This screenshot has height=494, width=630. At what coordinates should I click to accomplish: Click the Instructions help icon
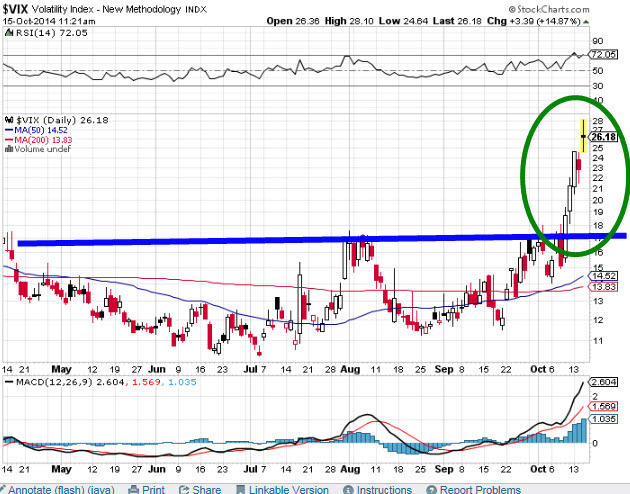(x=347, y=489)
